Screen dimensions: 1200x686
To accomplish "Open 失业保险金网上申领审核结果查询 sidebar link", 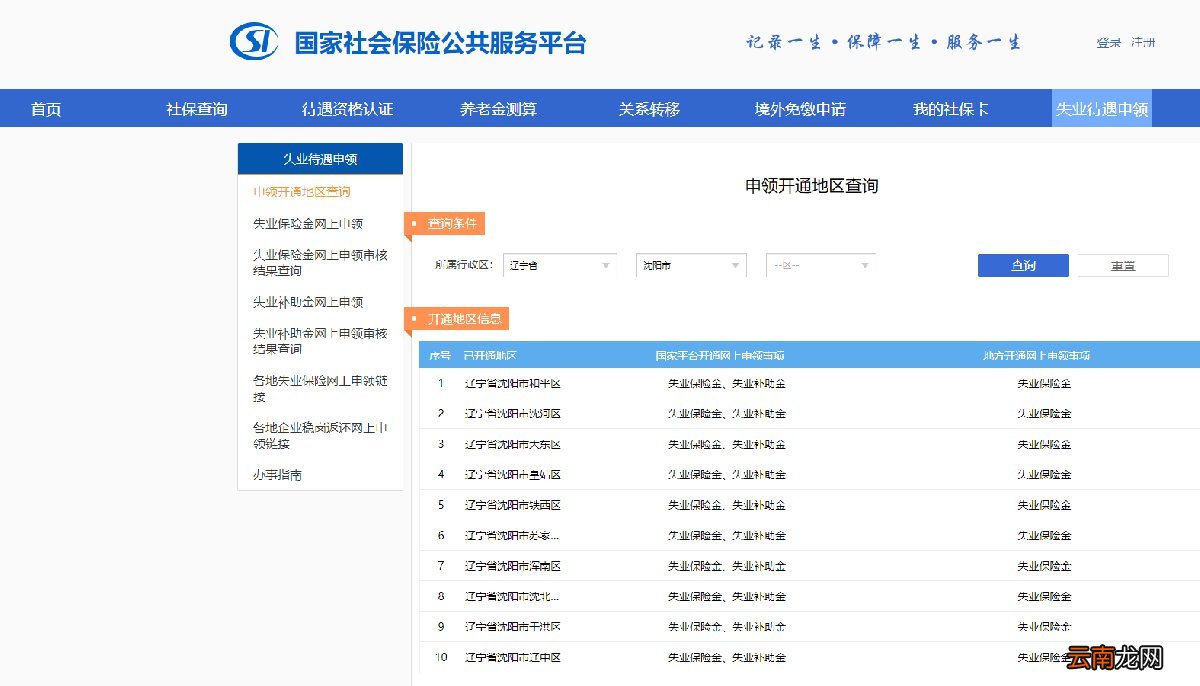I will pyautogui.click(x=320, y=263).
